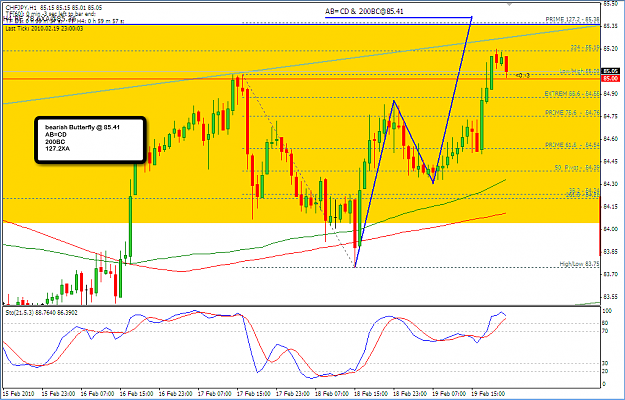Click the 84.45 value on price axis
625x400 pixels.
coord(610,161)
